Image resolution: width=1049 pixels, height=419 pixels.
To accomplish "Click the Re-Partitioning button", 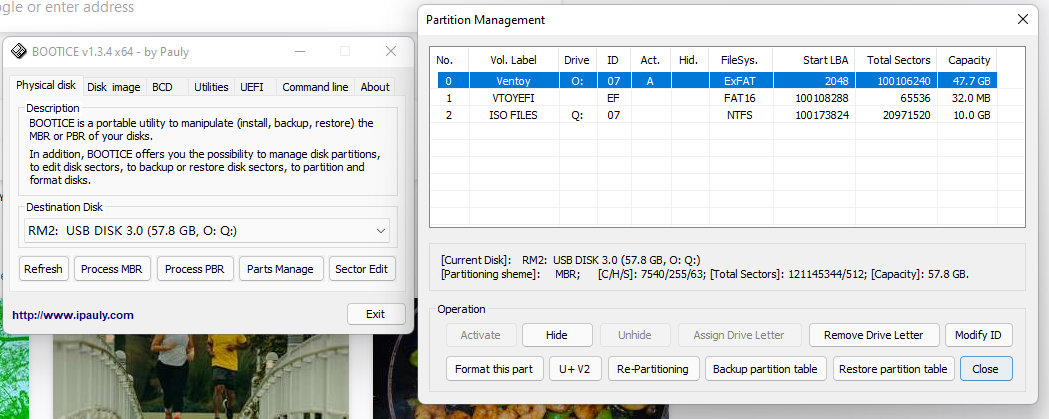I will [x=653, y=369].
